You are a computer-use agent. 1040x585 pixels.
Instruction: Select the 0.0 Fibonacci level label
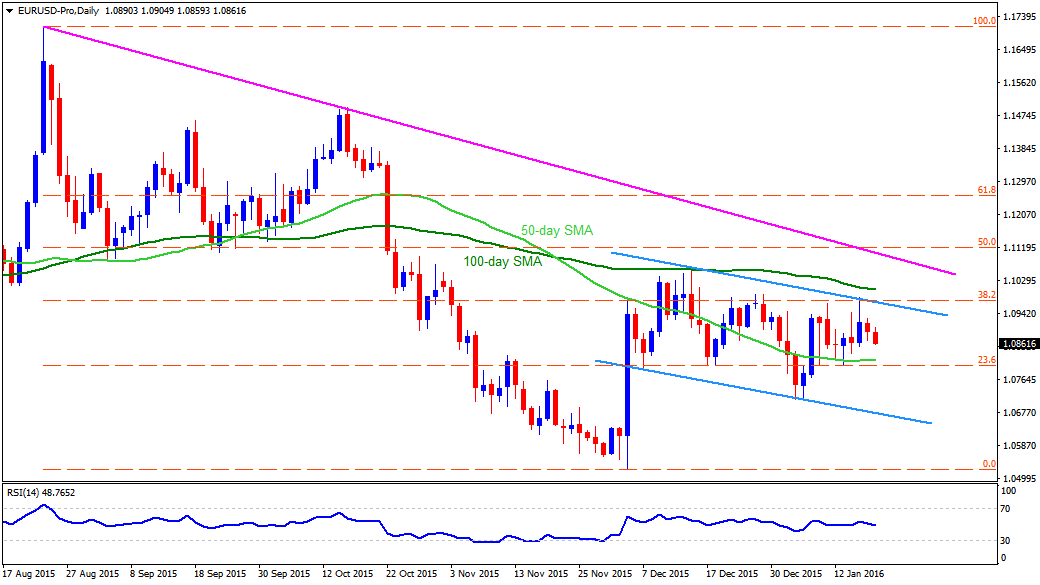[x=989, y=464]
